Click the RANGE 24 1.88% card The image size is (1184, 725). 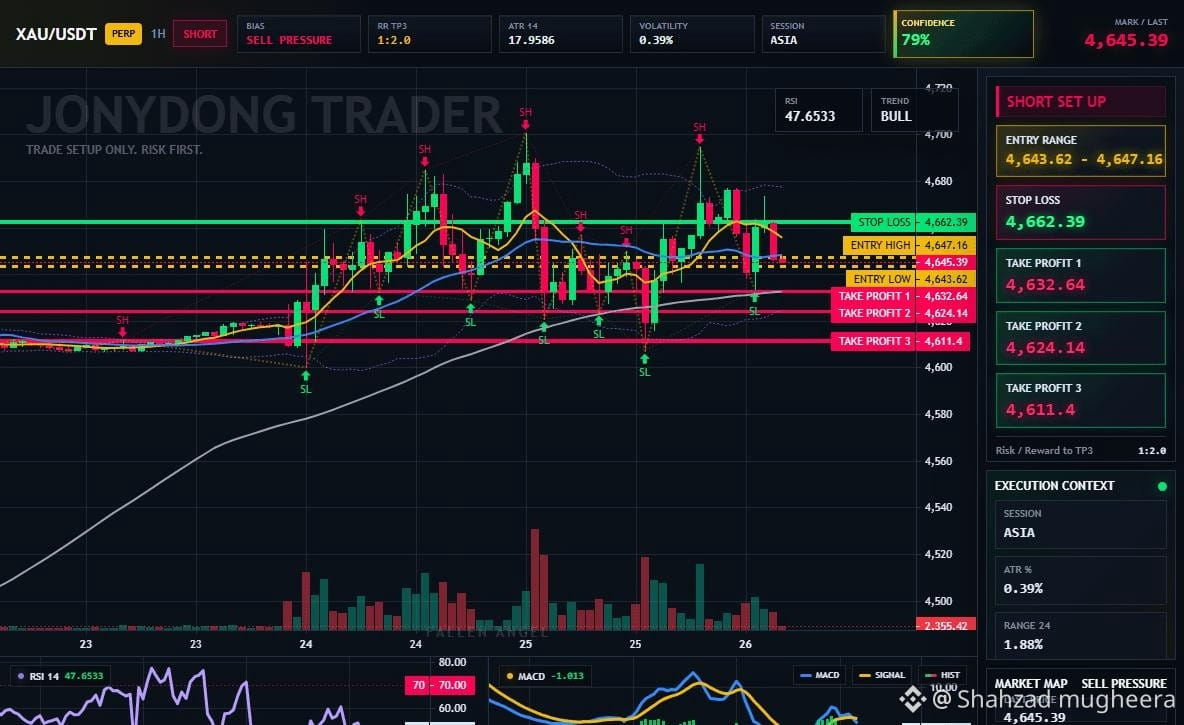pos(1081,636)
